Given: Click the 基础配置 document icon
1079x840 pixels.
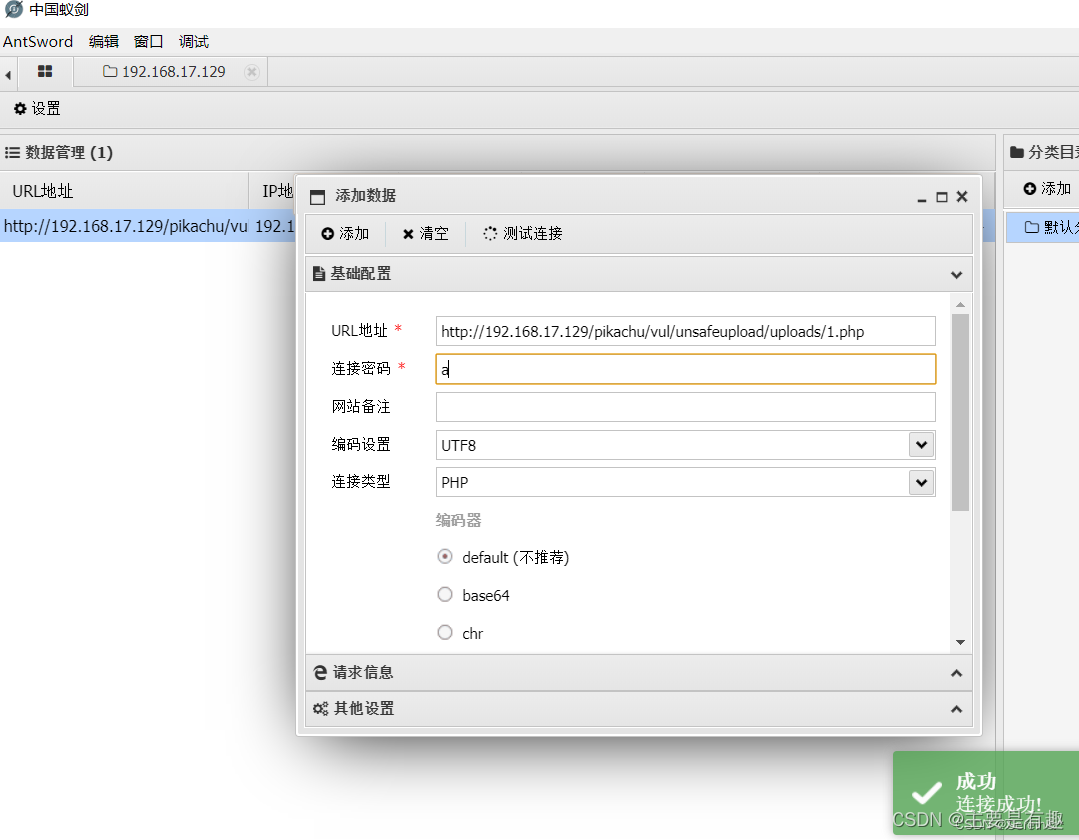Looking at the screenshot, I should (x=319, y=273).
